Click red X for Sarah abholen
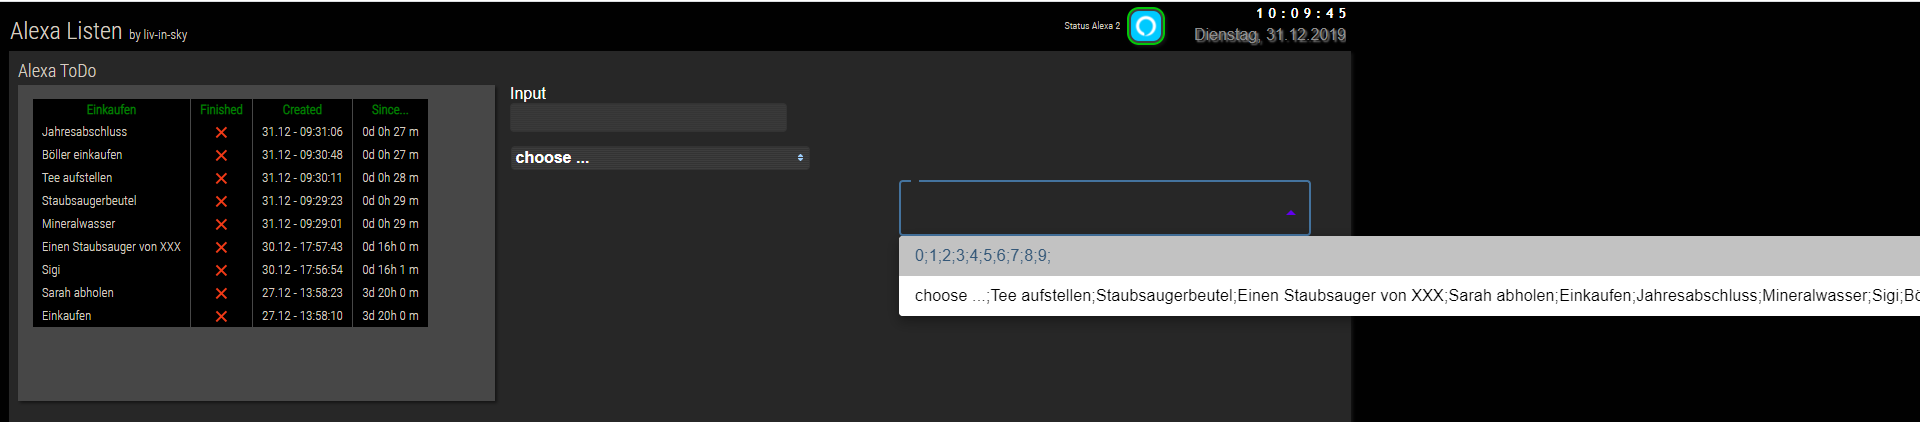This screenshot has width=1920, height=422. coord(221,293)
